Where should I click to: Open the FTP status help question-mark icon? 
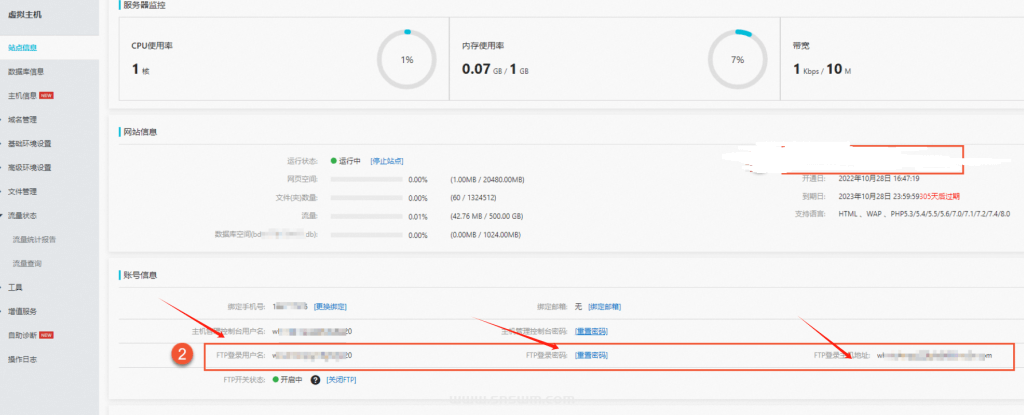click(315, 380)
